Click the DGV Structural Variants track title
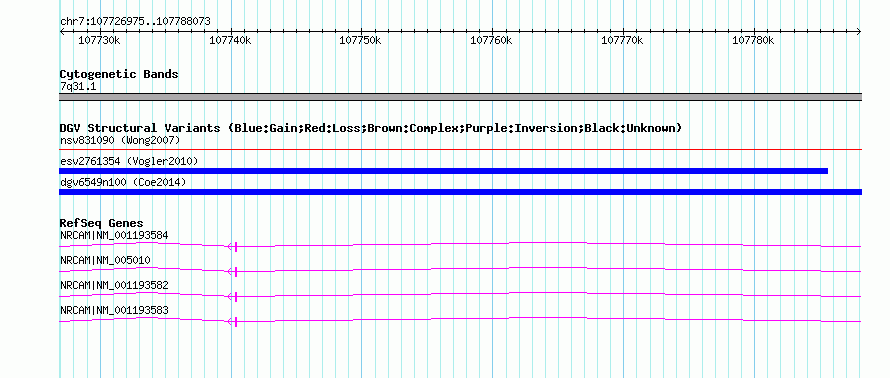 click(371, 128)
